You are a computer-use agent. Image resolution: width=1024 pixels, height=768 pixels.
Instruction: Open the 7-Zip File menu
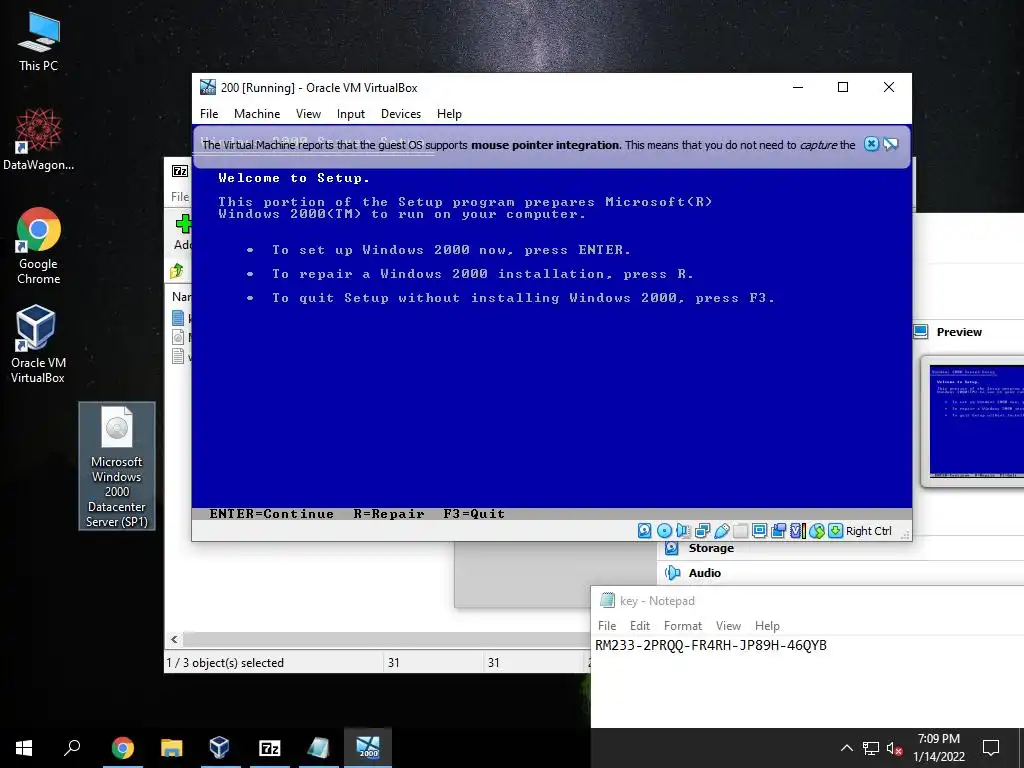pos(180,197)
